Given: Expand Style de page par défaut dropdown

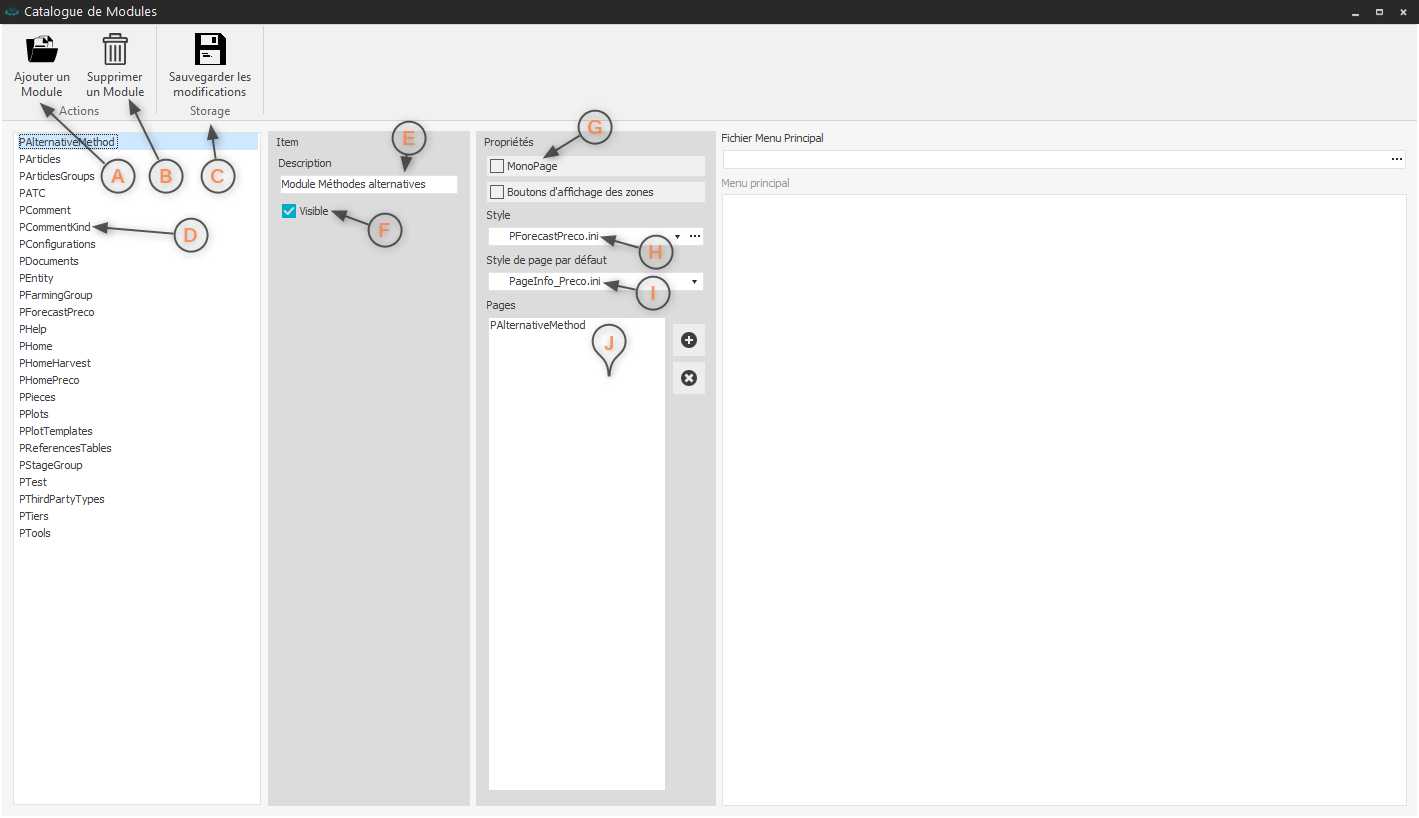Looking at the screenshot, I should [x=694, y=282].
